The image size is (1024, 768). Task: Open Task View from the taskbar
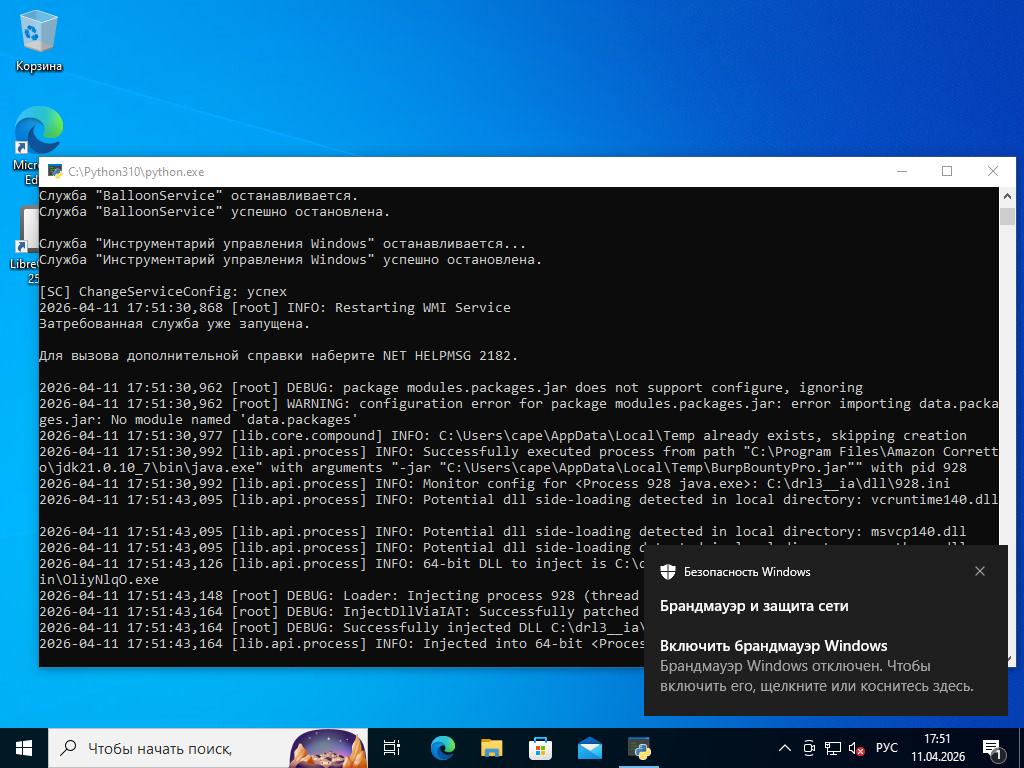(392, 747)
